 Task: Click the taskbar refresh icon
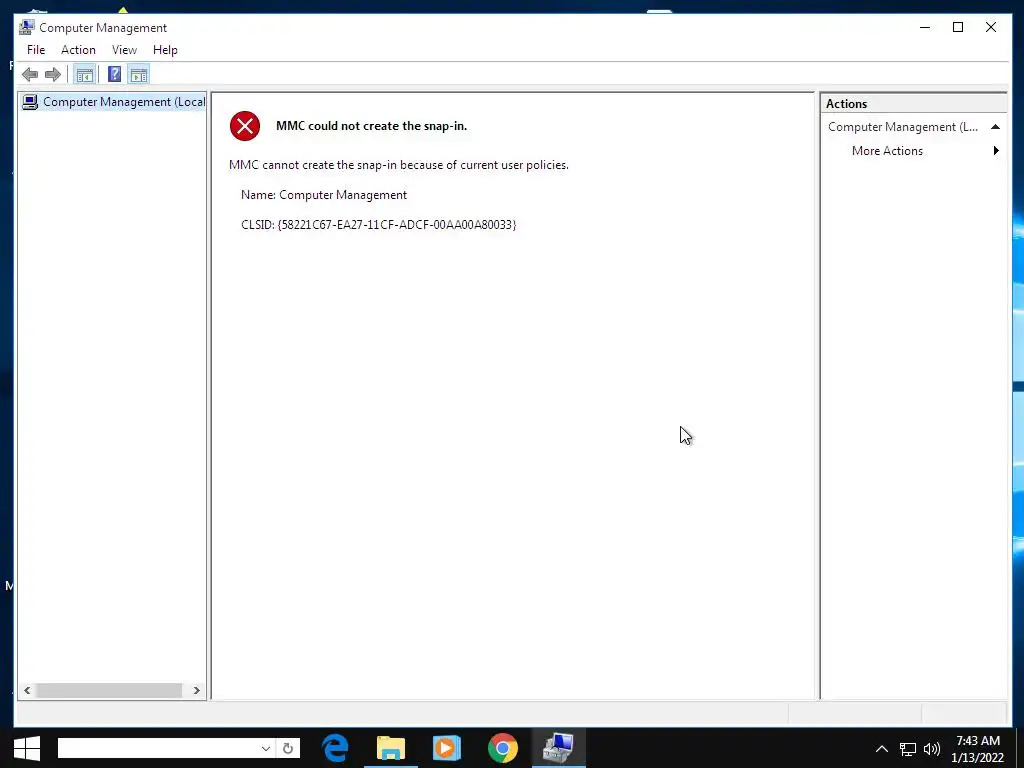point(288,748)
